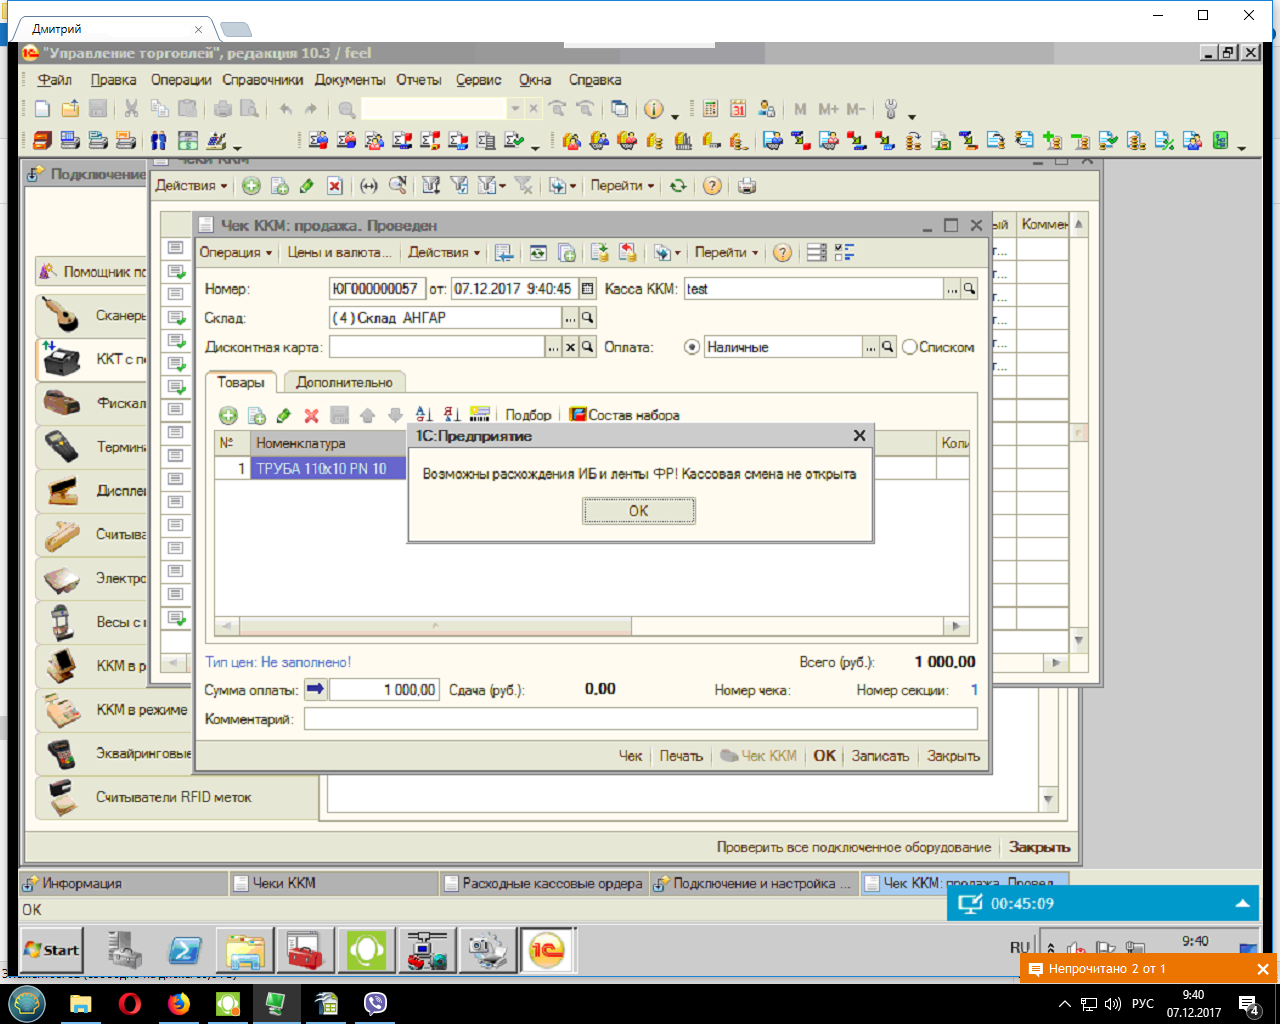Dismiss the Непрочитано 2 от 1 notification
This screenshot has width=1281, height=1024.
pos(1263,969)
